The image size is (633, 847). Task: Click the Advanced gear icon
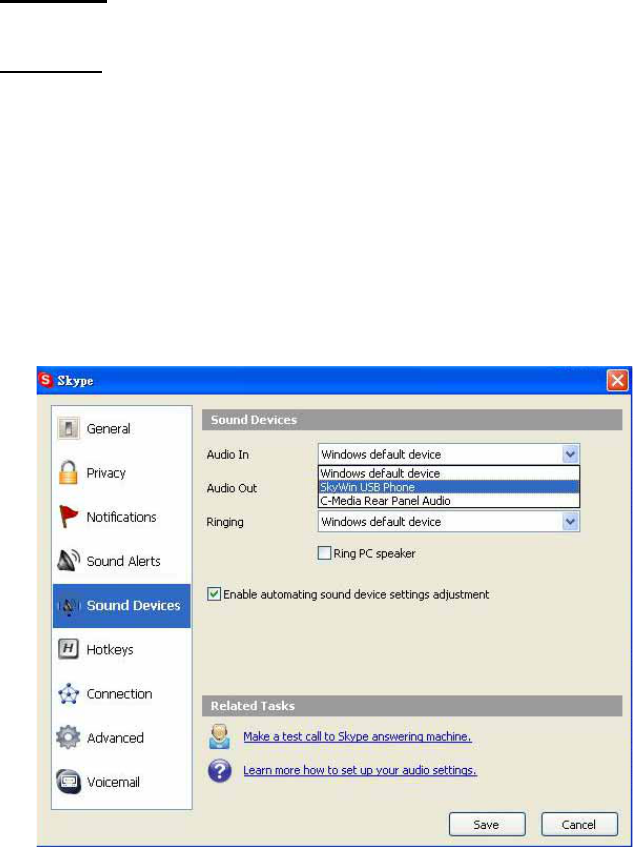69,737
